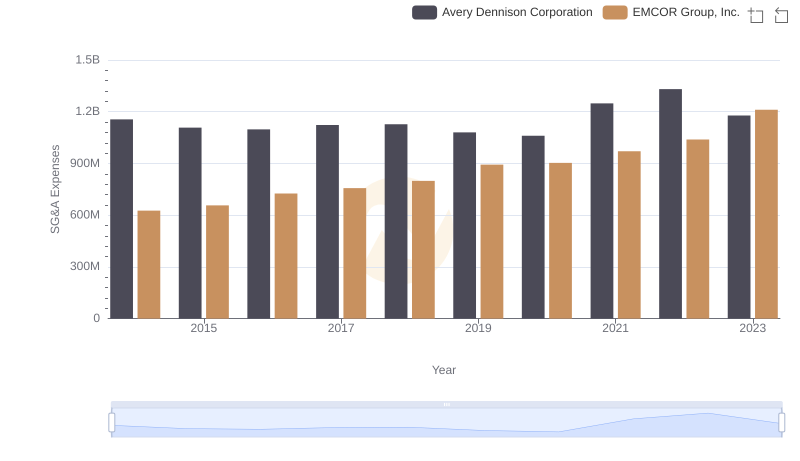Click the Avery Dennison bar for 2019
800x461 pixels.
[x=464, y=225]
